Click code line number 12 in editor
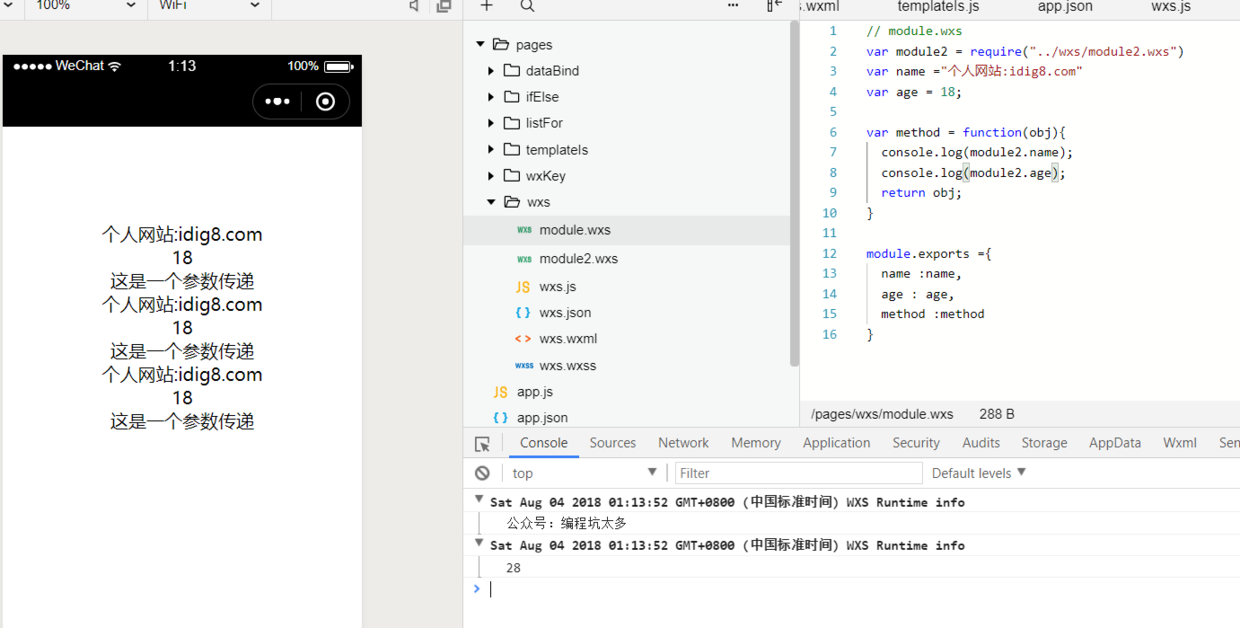The width and height of the screenshot is (1240, 628). click(x=829, y=254)
